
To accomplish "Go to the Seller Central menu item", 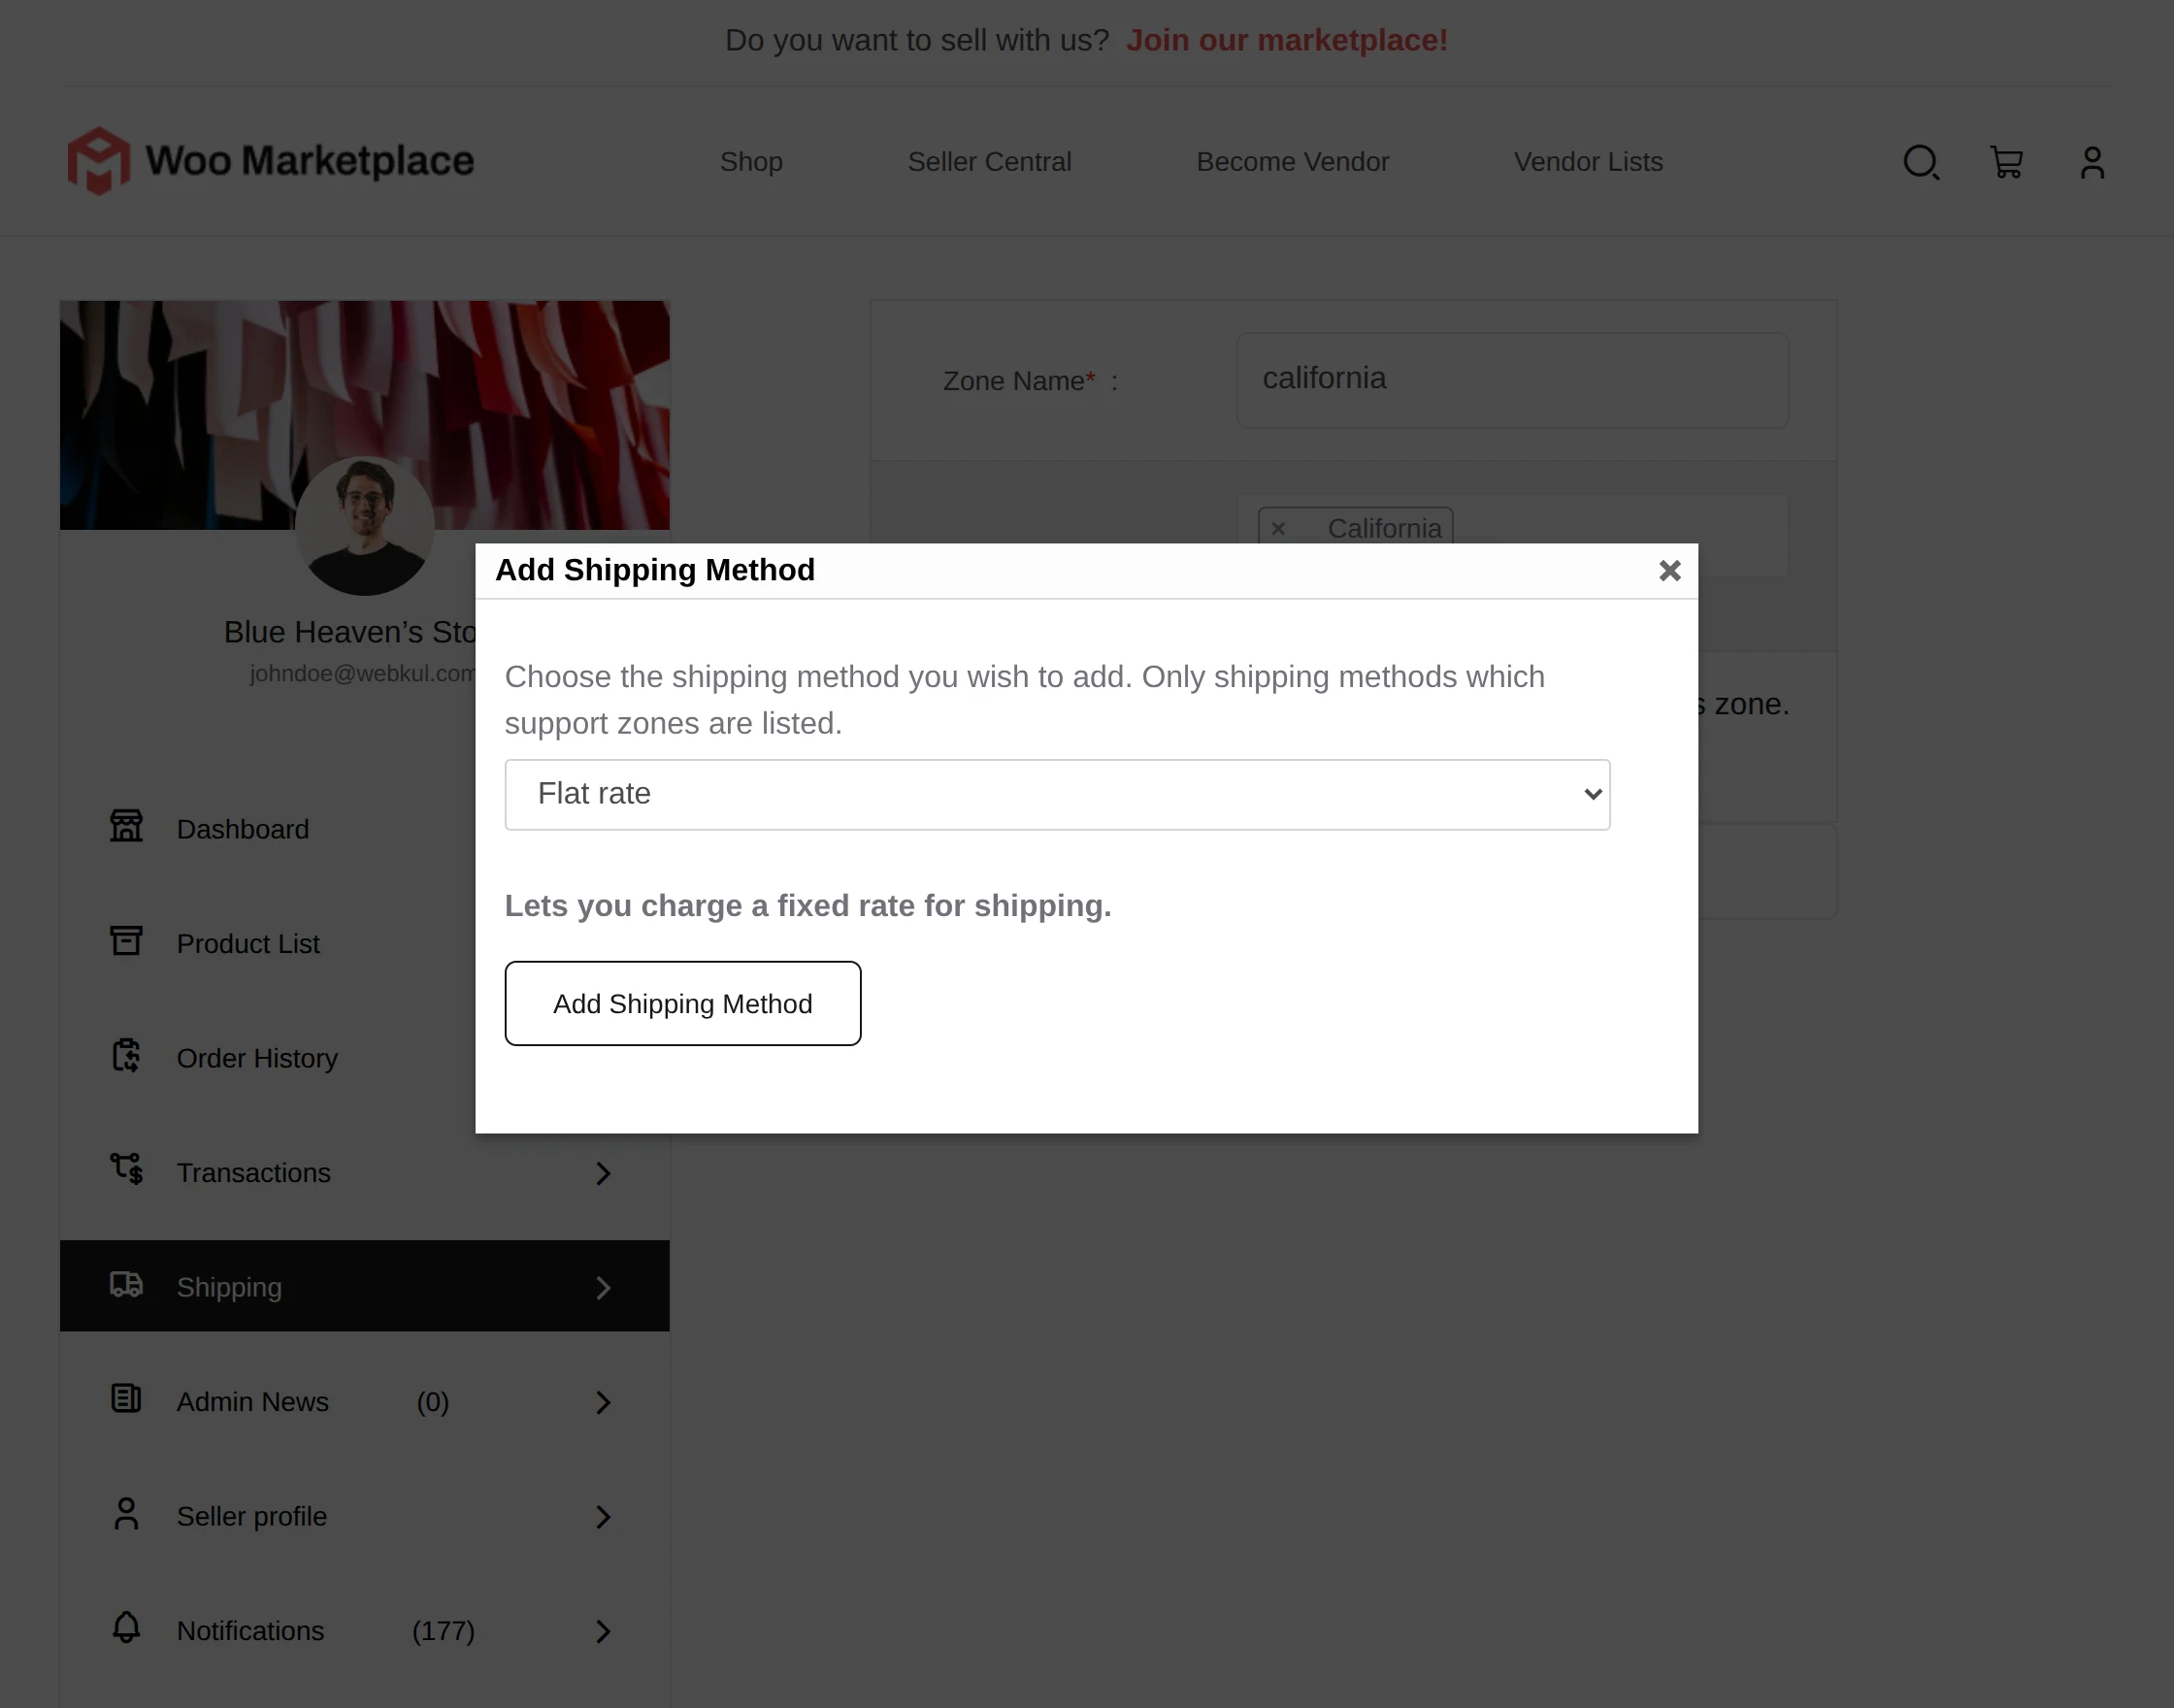I will tap(989, 161).
